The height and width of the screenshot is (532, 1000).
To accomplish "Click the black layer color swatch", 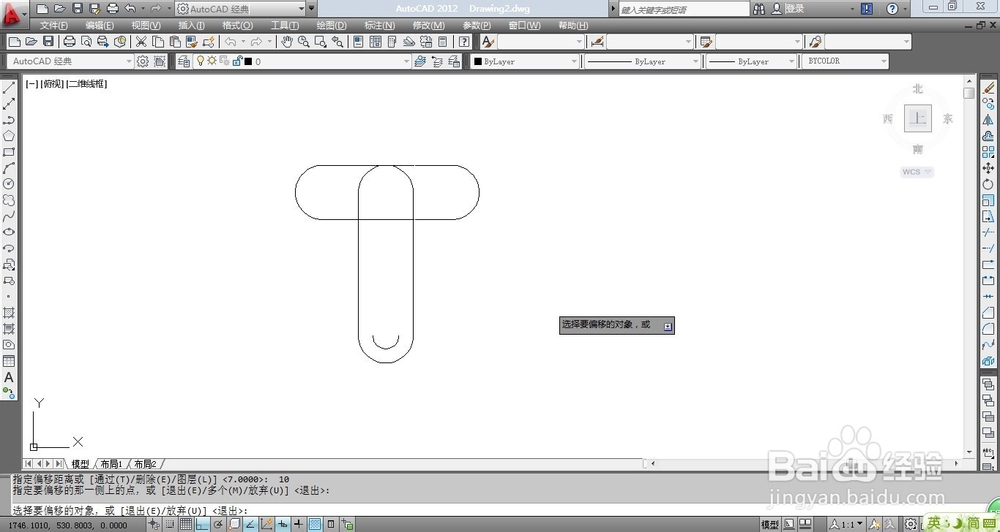I will coord(248,62).
